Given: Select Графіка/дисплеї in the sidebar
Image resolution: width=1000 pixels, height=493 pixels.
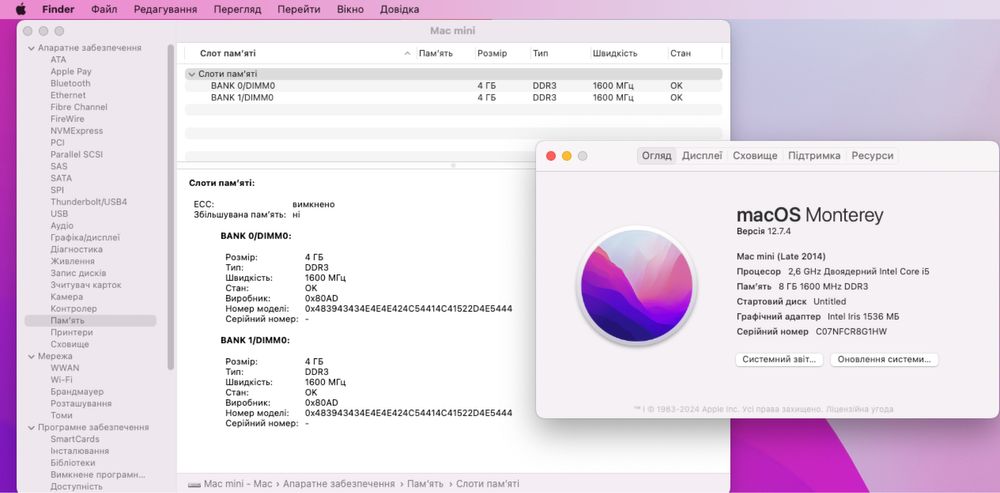Looking at the screenshot, I should coord(85,237).
